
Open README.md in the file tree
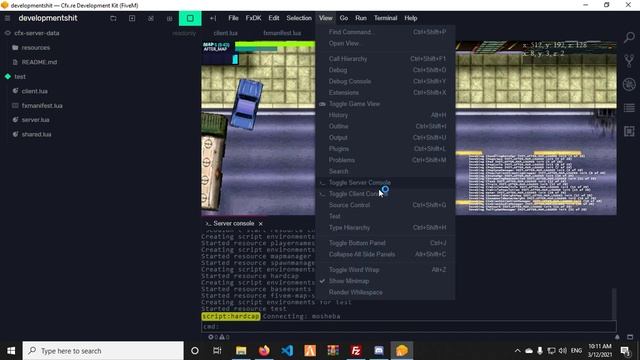(39, 62)
